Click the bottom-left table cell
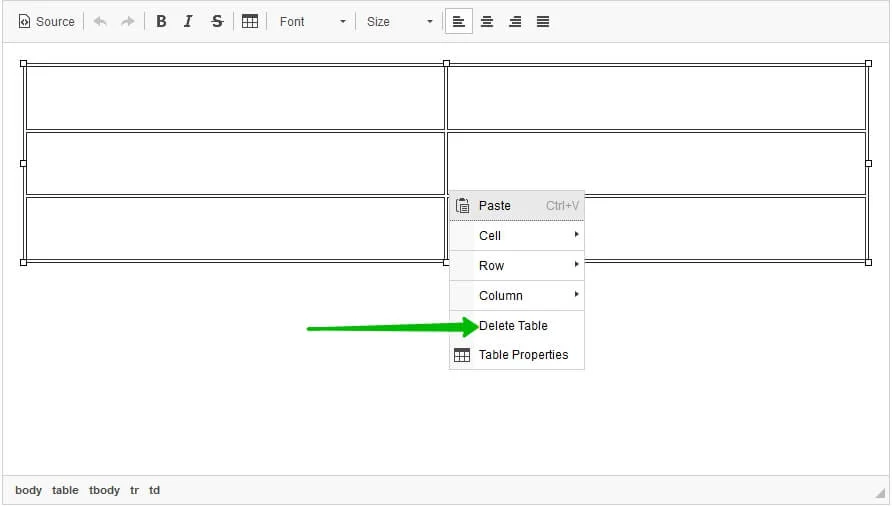 235,228
